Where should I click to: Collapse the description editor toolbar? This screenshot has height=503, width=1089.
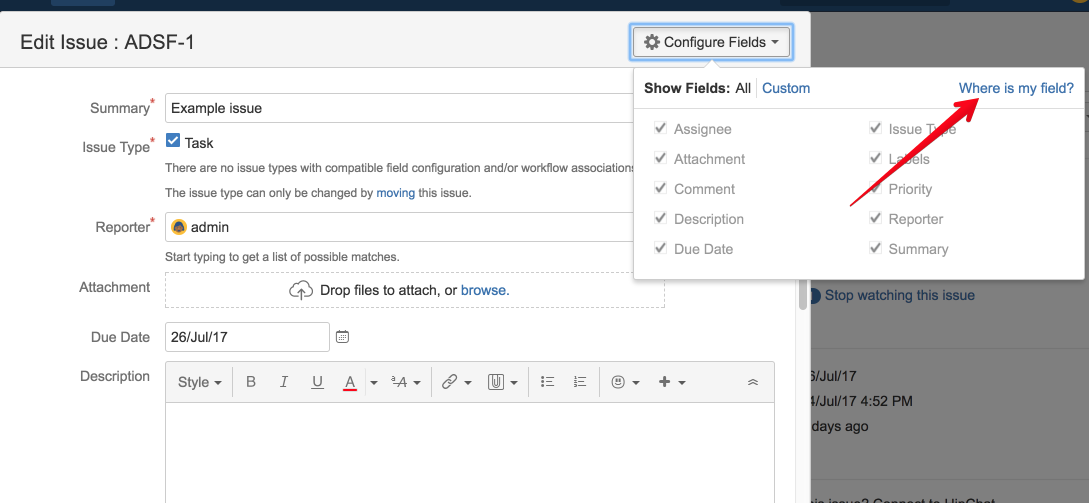pos(753,382)
